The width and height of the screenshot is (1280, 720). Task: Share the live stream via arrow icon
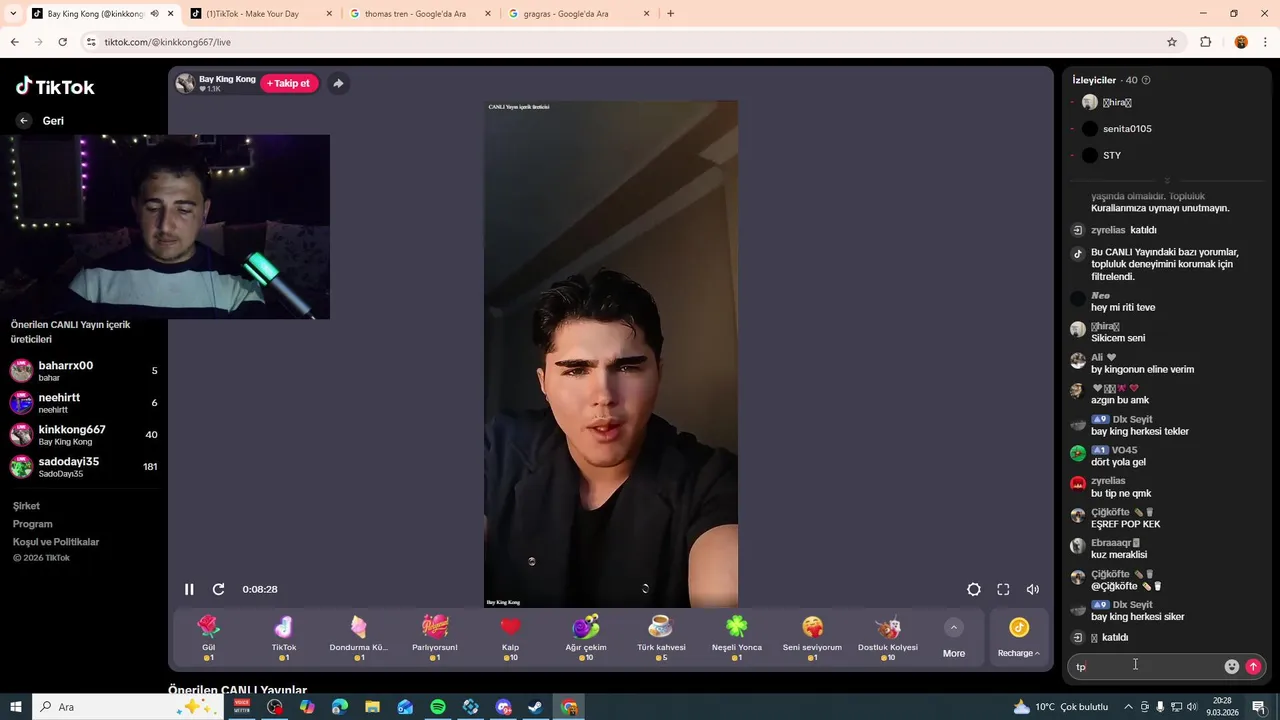338,83
